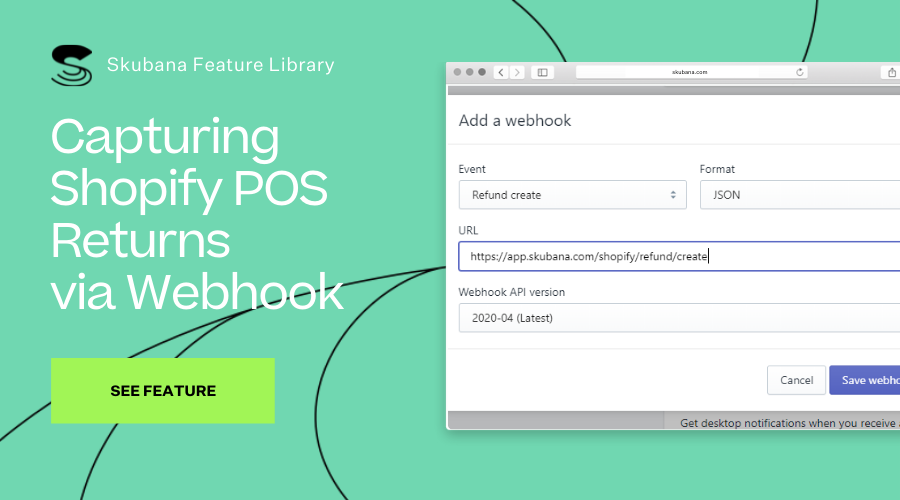The height and width of the screenshot is (500, 900).
Task: Open the browser share icon
Action: (891, 72)
